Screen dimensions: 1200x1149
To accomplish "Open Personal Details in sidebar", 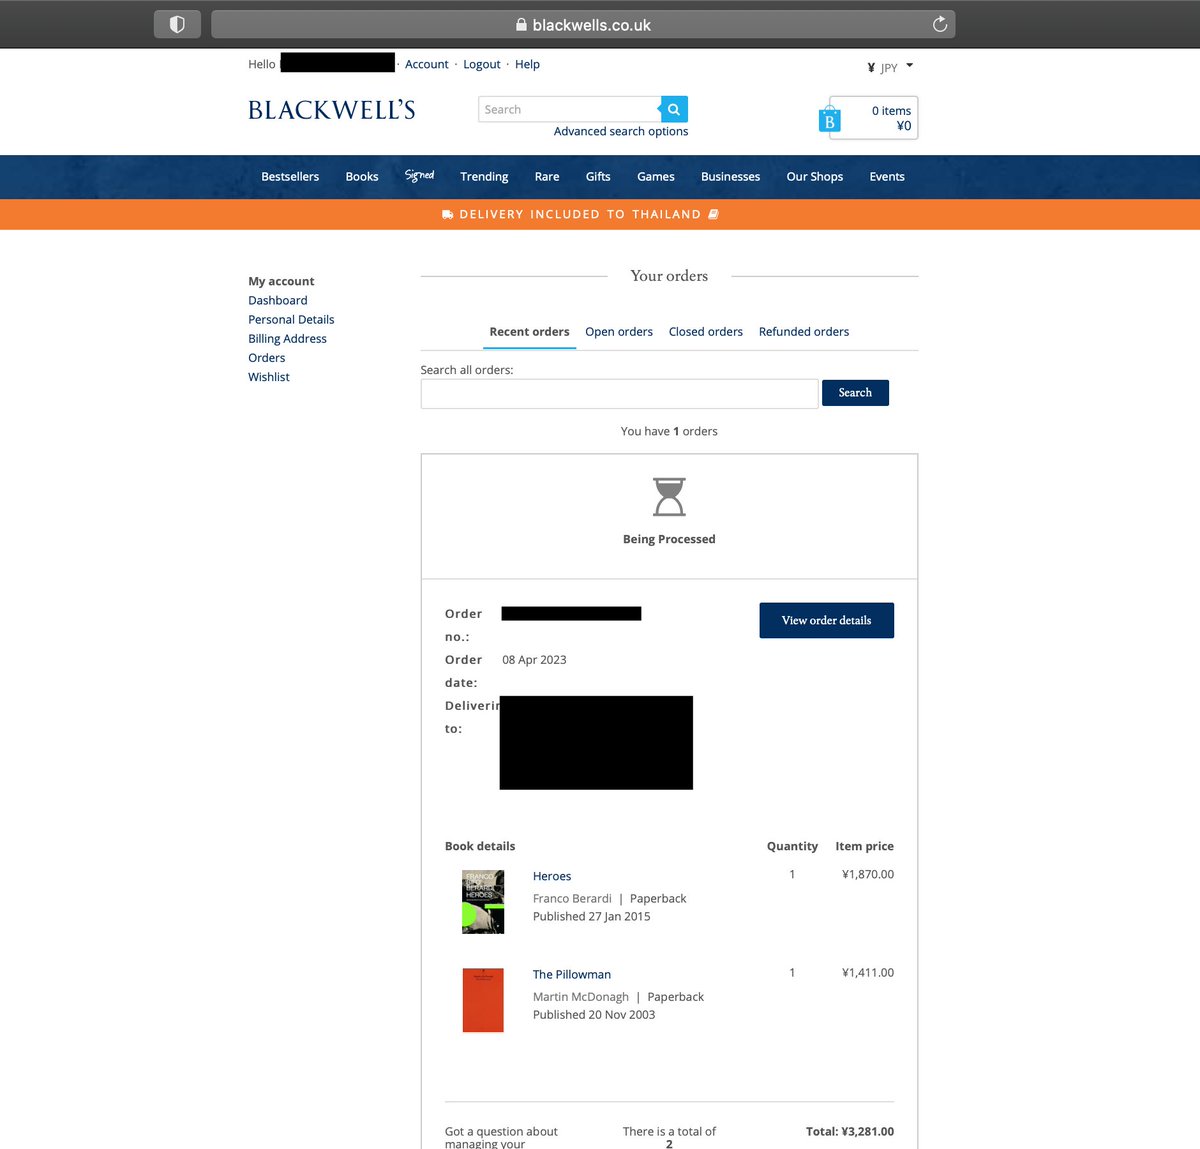I will [x=291, y=319].
